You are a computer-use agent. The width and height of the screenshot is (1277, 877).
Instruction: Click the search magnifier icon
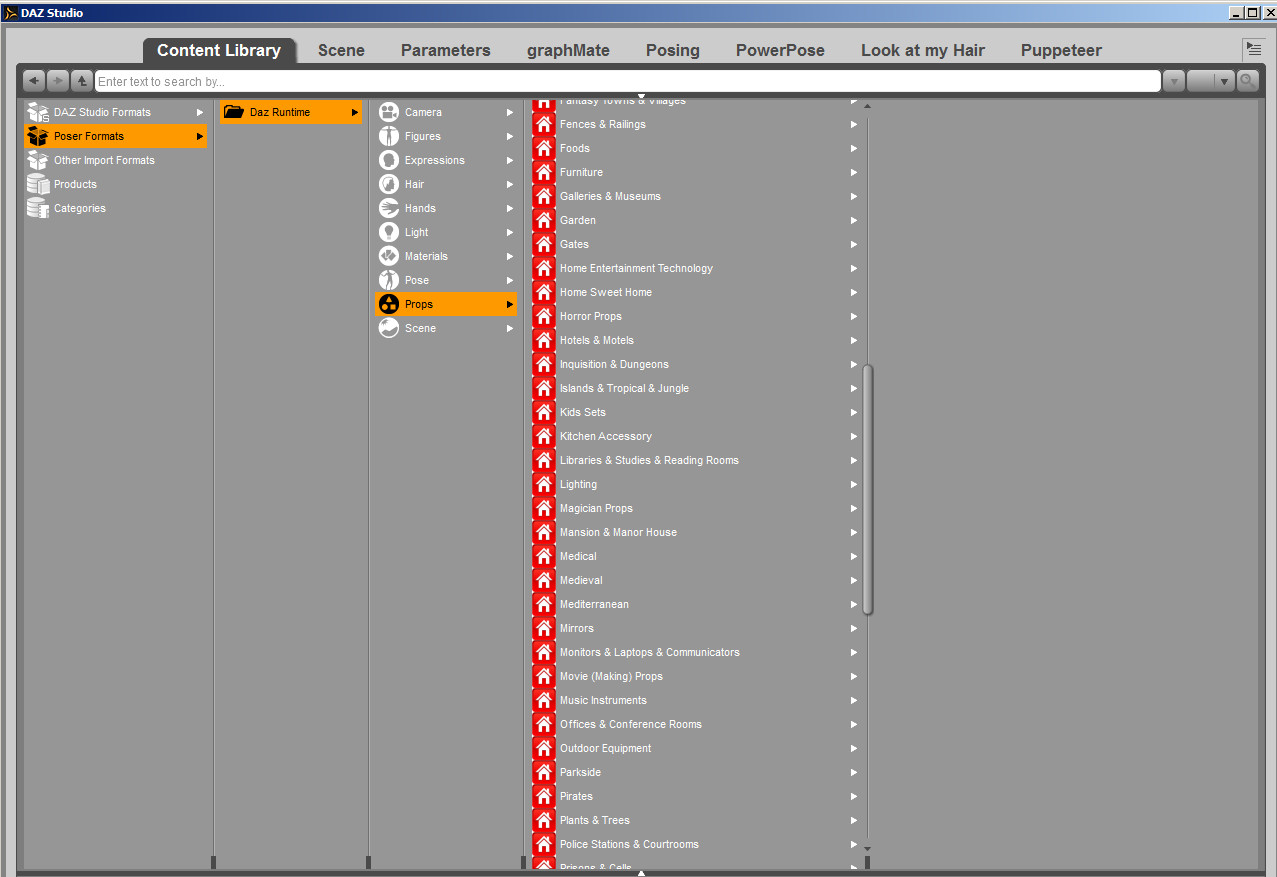(x=1248, y=81)
